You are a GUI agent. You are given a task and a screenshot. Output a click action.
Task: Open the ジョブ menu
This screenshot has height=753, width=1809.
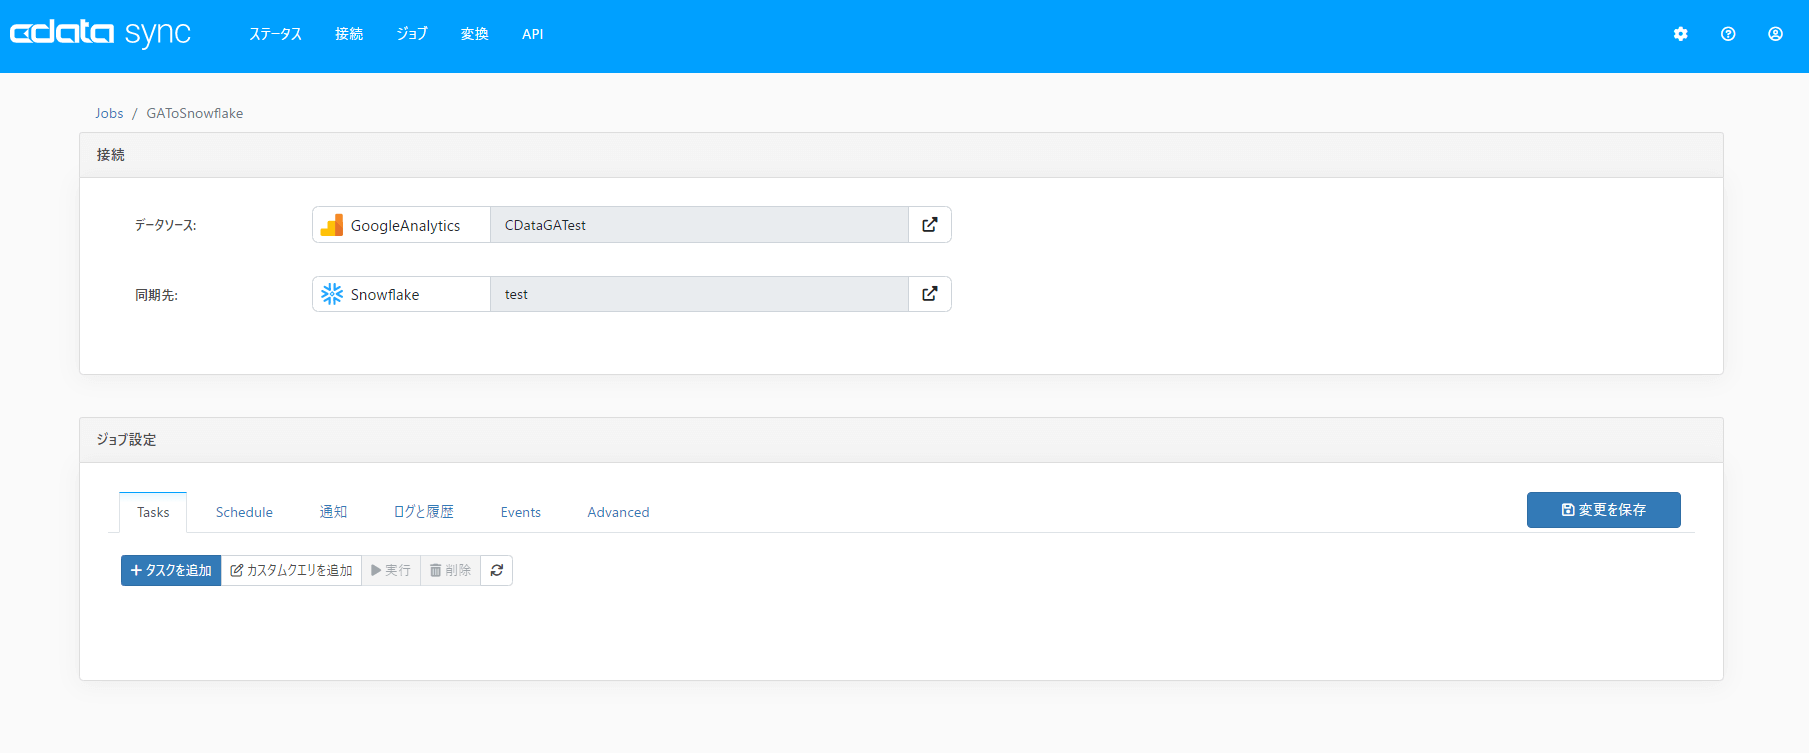coord(412,34)
